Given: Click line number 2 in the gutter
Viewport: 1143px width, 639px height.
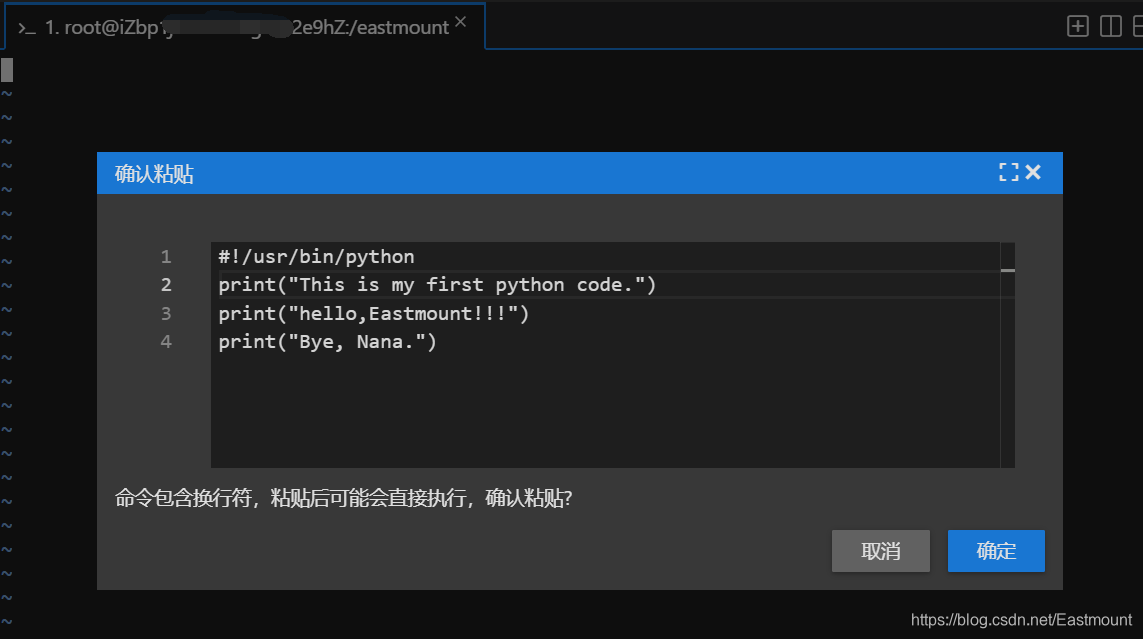Looking at the screenshot, I should pos(166,285).
